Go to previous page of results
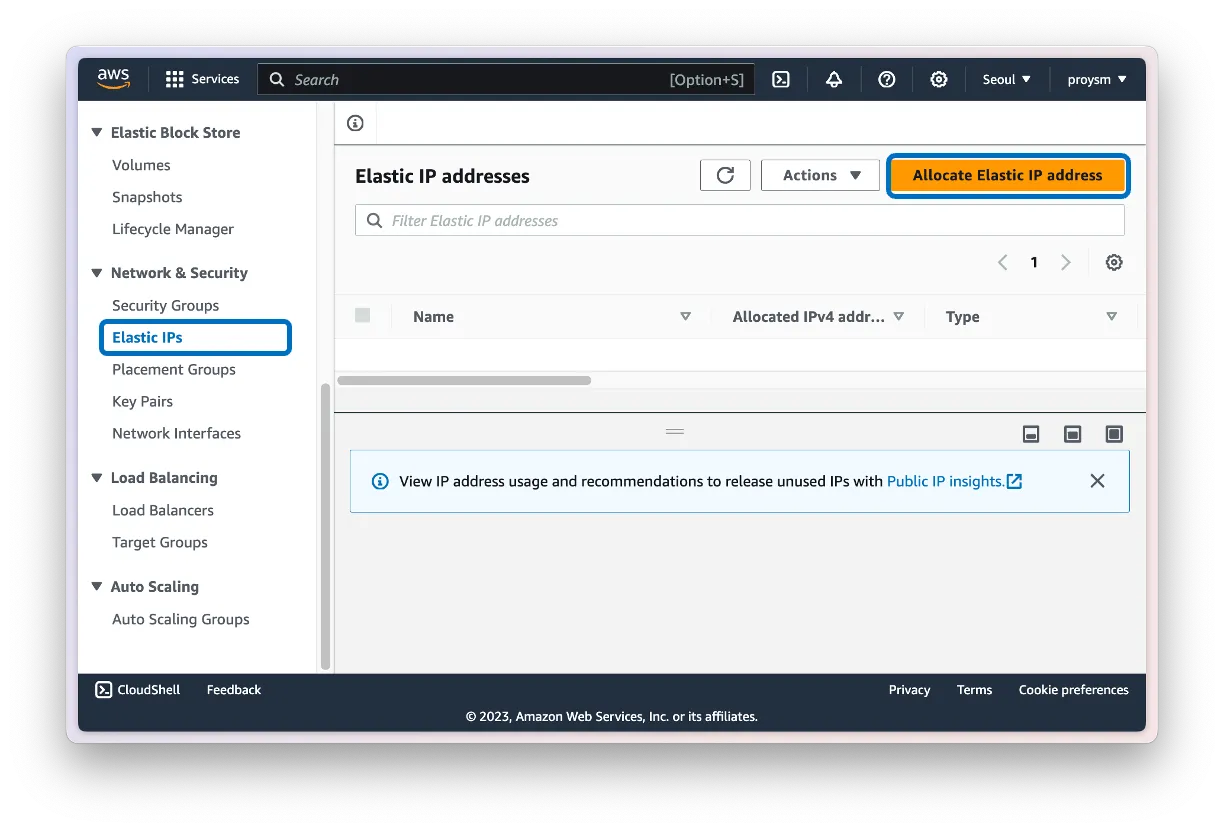This screenshot has width=1224, height=832. (1002, 262)
